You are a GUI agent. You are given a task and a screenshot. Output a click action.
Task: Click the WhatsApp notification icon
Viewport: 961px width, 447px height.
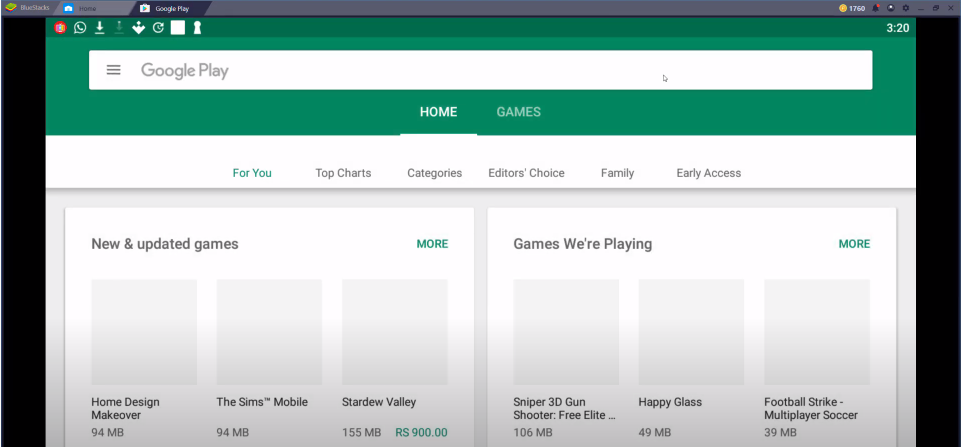point(80,28)
